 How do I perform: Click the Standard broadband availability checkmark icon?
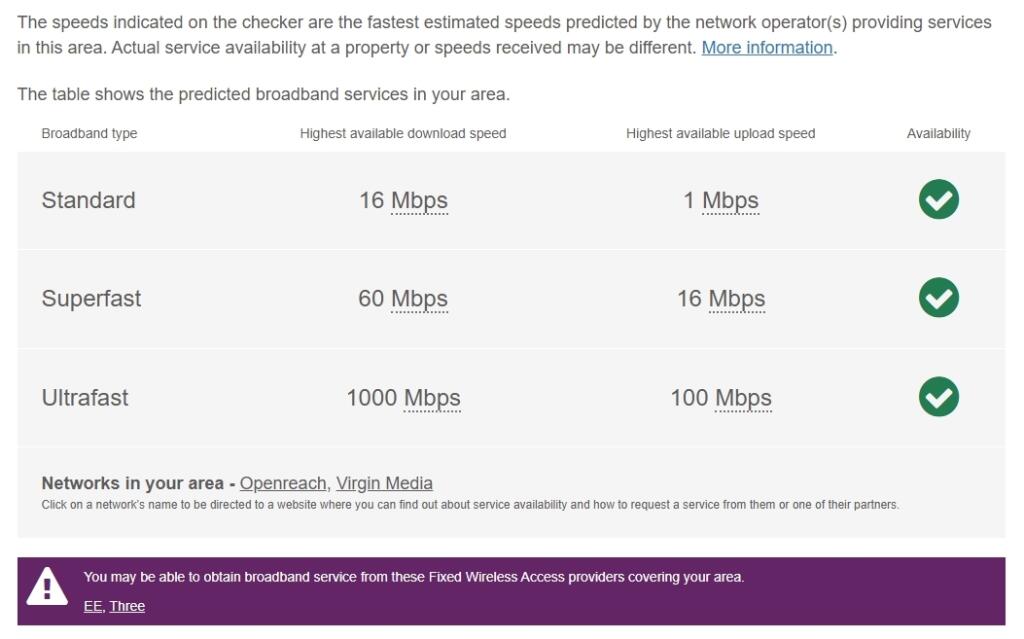point(938,200)
